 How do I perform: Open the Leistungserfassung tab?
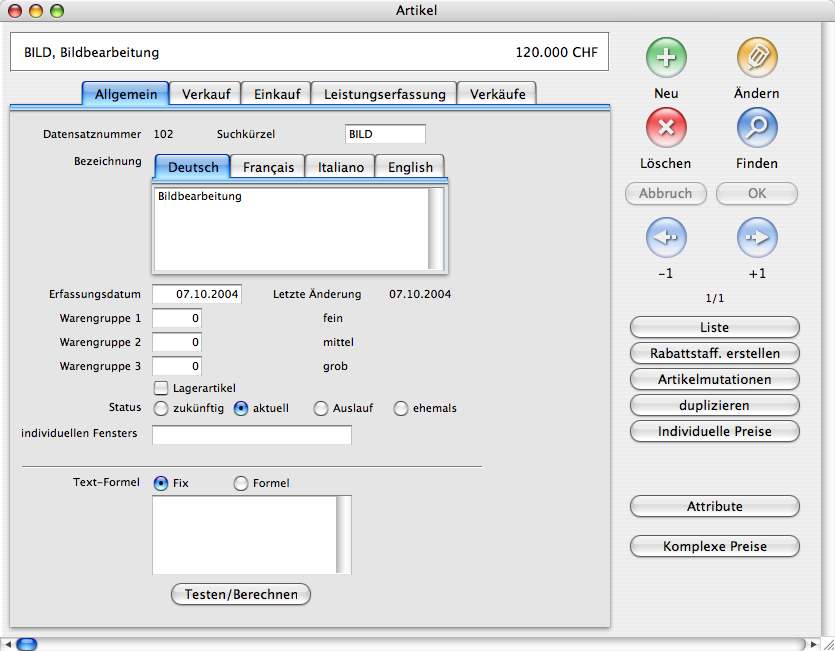(384, 94)
